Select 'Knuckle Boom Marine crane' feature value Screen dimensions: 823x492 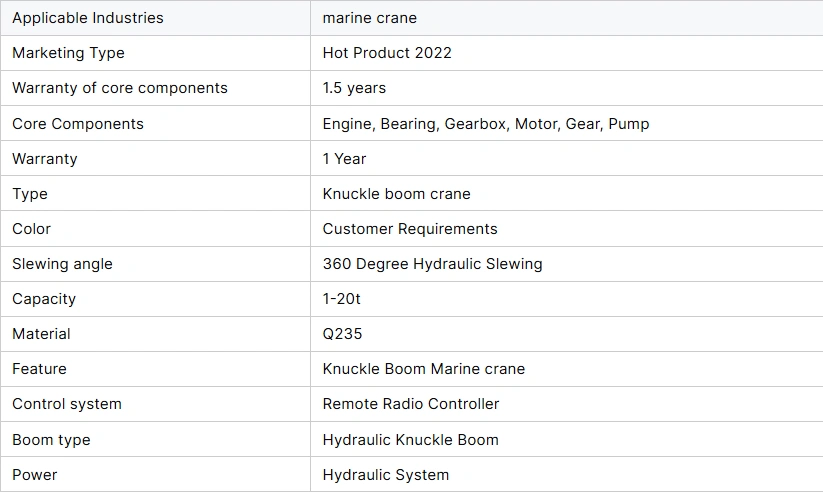click(x=424, y=369)
